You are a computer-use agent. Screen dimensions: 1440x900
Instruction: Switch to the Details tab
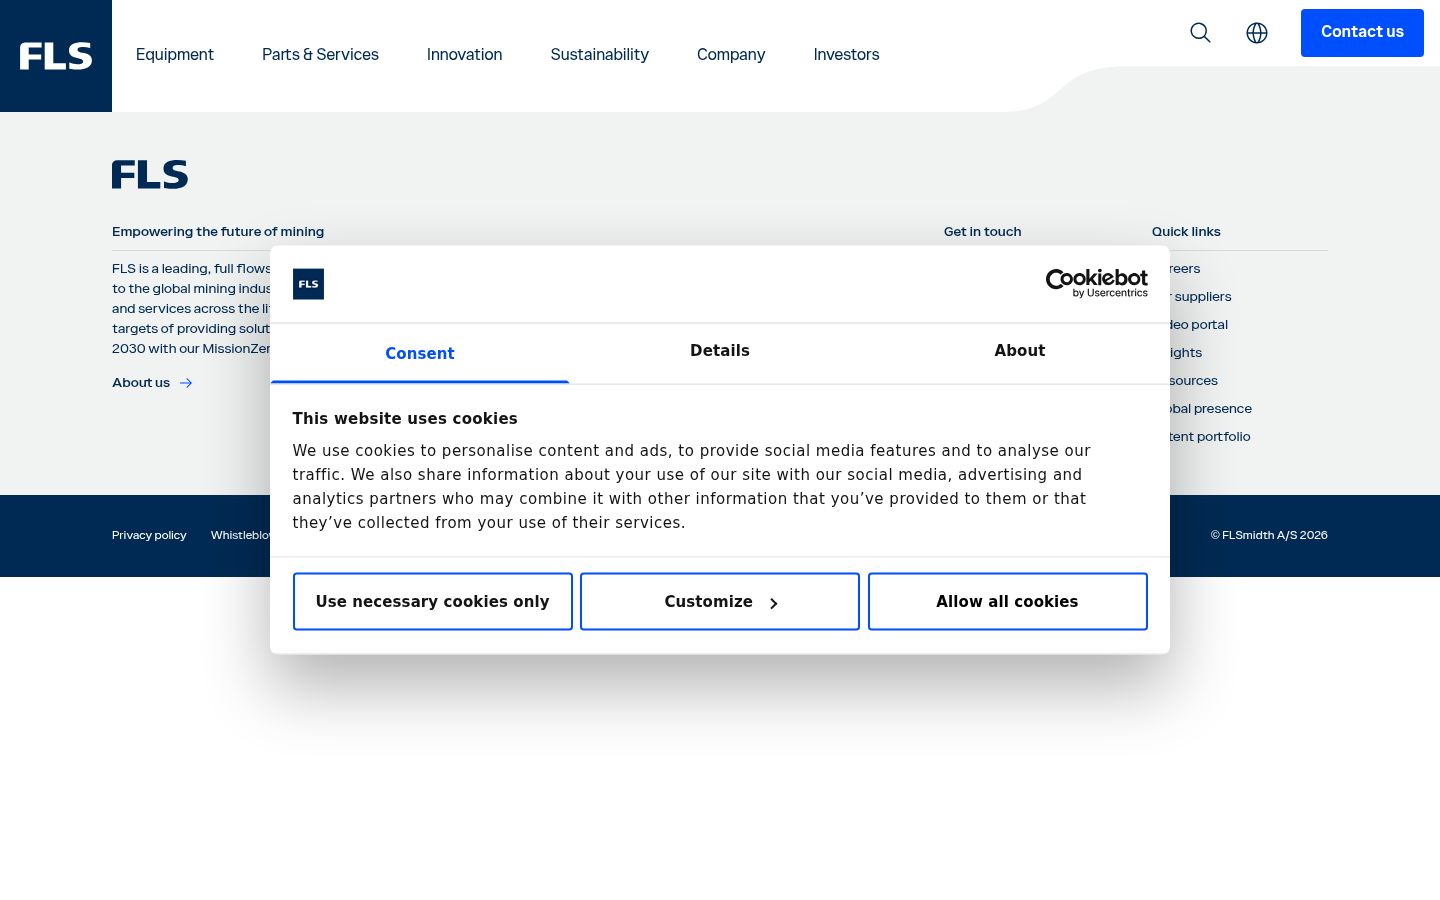(720, 351)
